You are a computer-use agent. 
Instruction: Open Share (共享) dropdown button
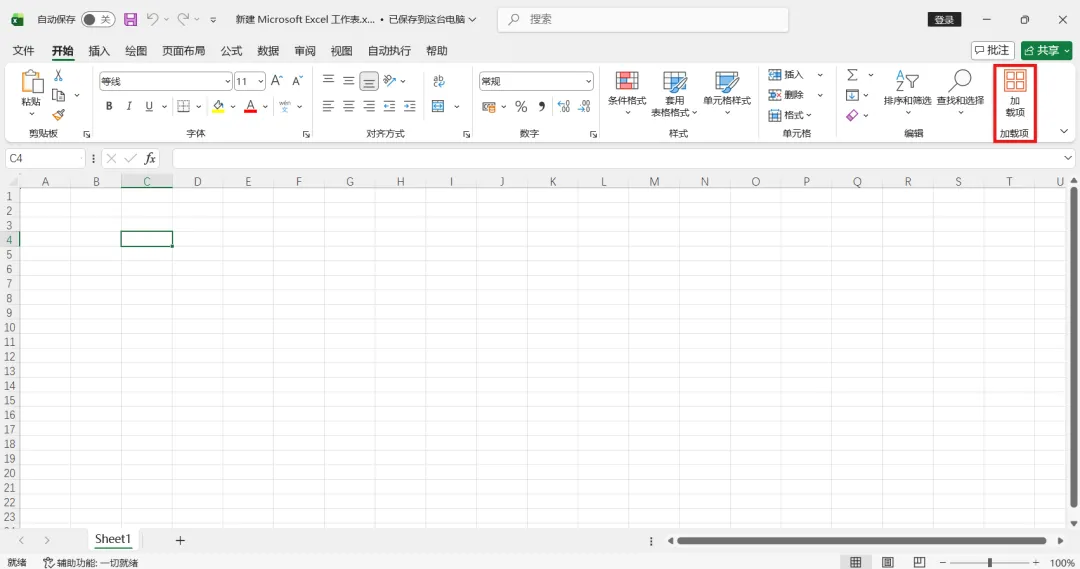tap(1046, 50)
